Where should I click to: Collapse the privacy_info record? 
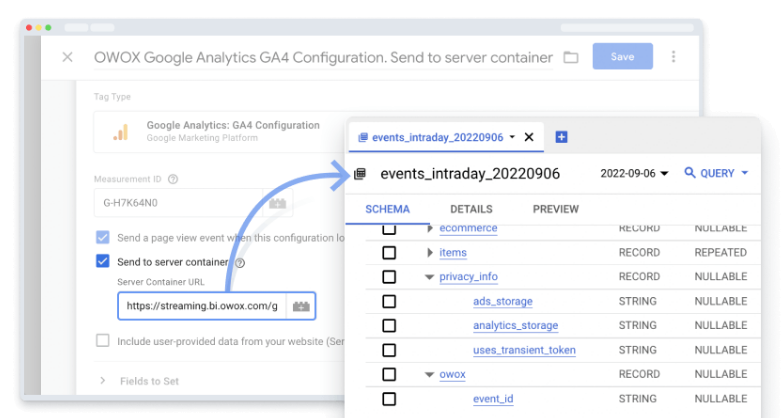tap(429, 277)
